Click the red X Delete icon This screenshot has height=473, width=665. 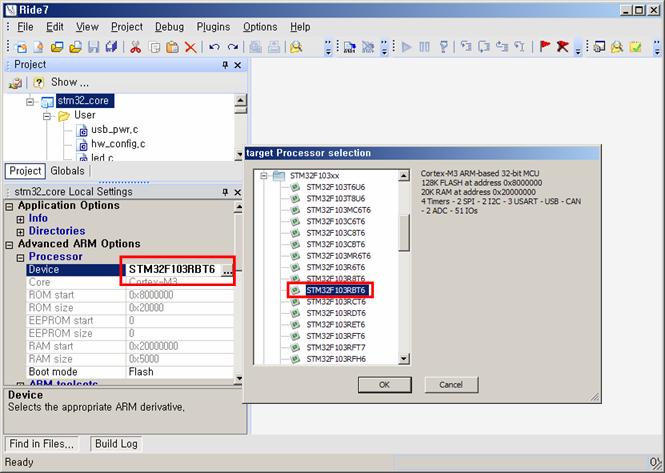(x=191, y=47)
